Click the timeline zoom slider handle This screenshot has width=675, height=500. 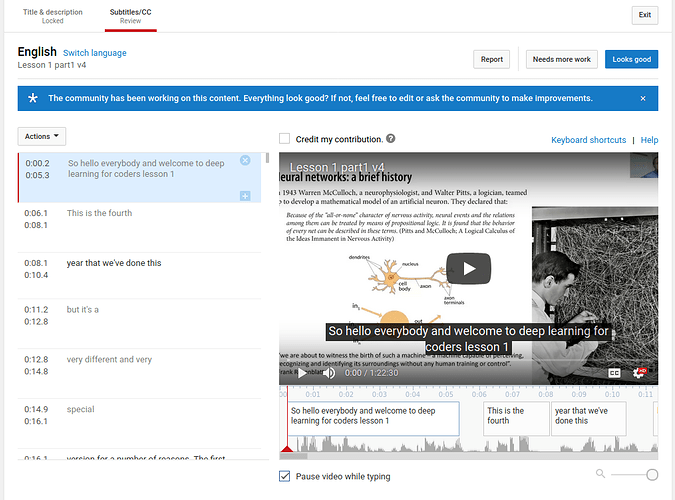pos(652,475)
